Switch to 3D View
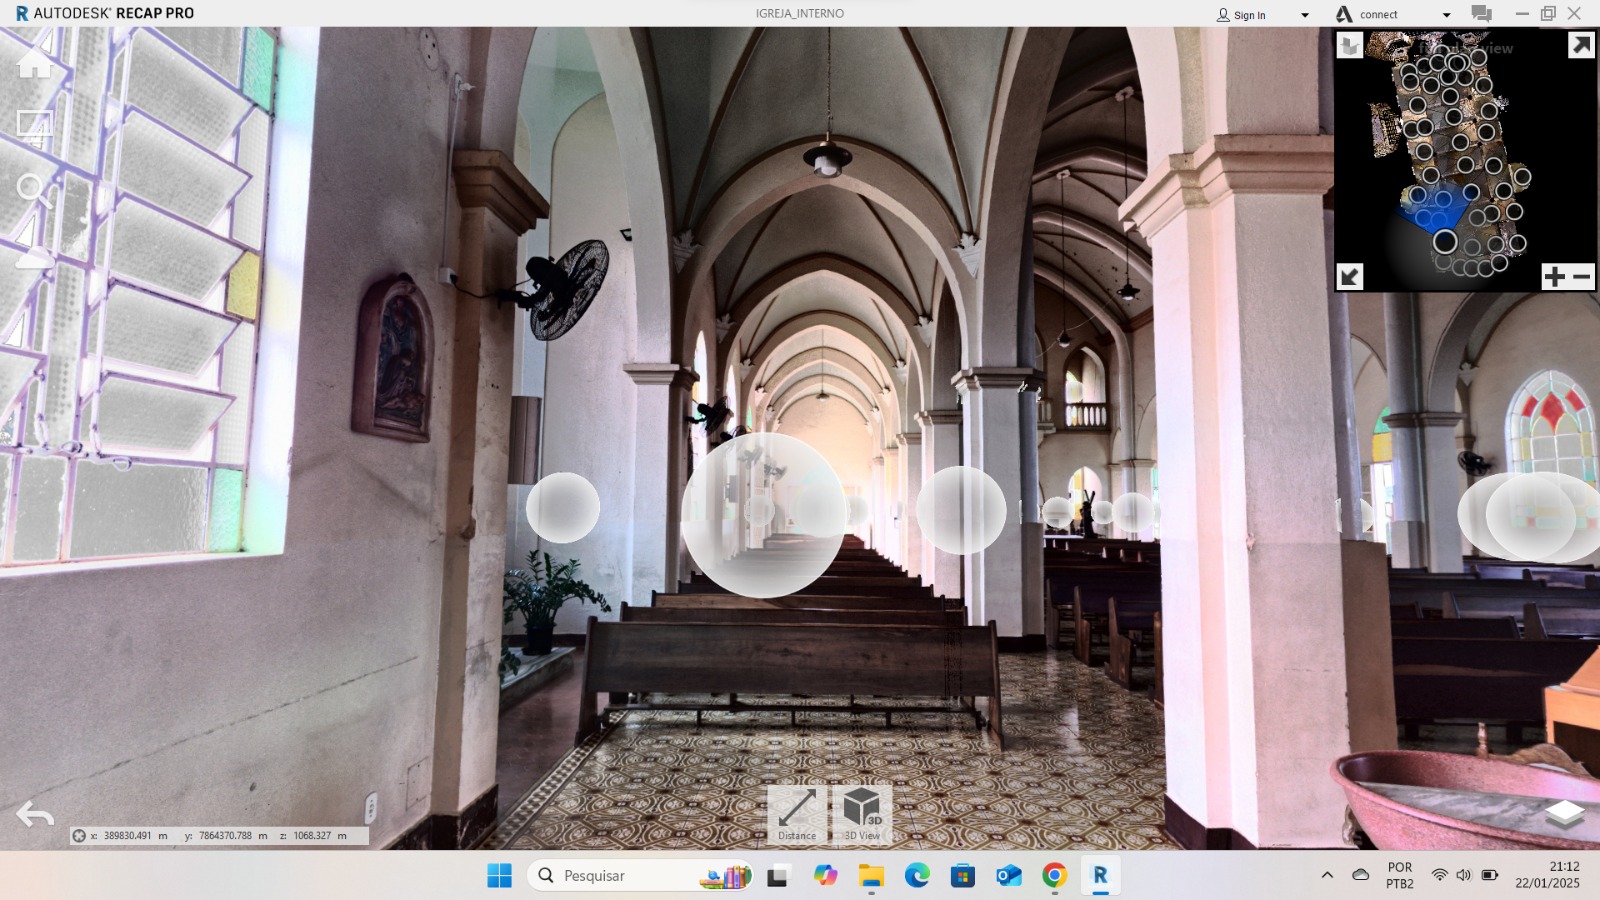This screenshot has height=900, width=1600. pos(861,814)
